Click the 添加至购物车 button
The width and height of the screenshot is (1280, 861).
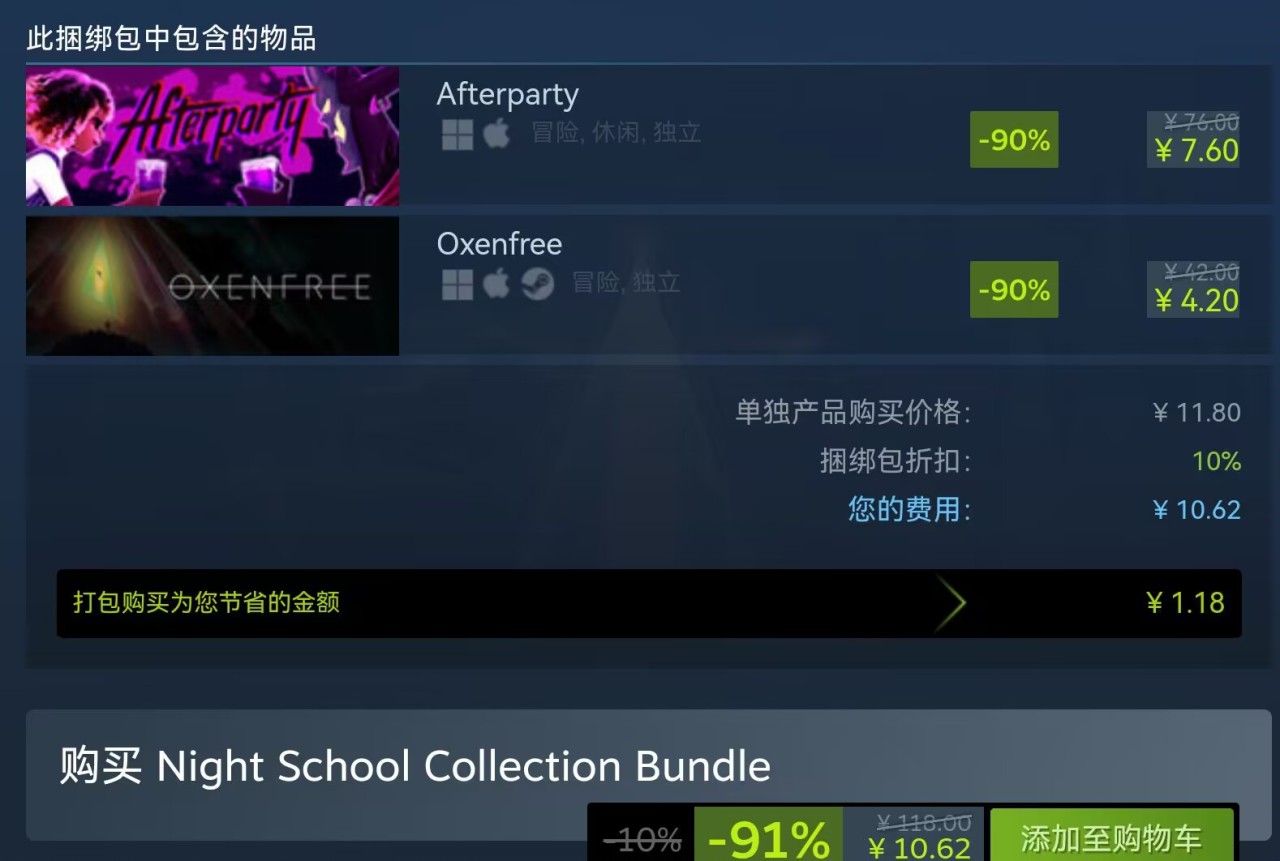click(1111, 836)
